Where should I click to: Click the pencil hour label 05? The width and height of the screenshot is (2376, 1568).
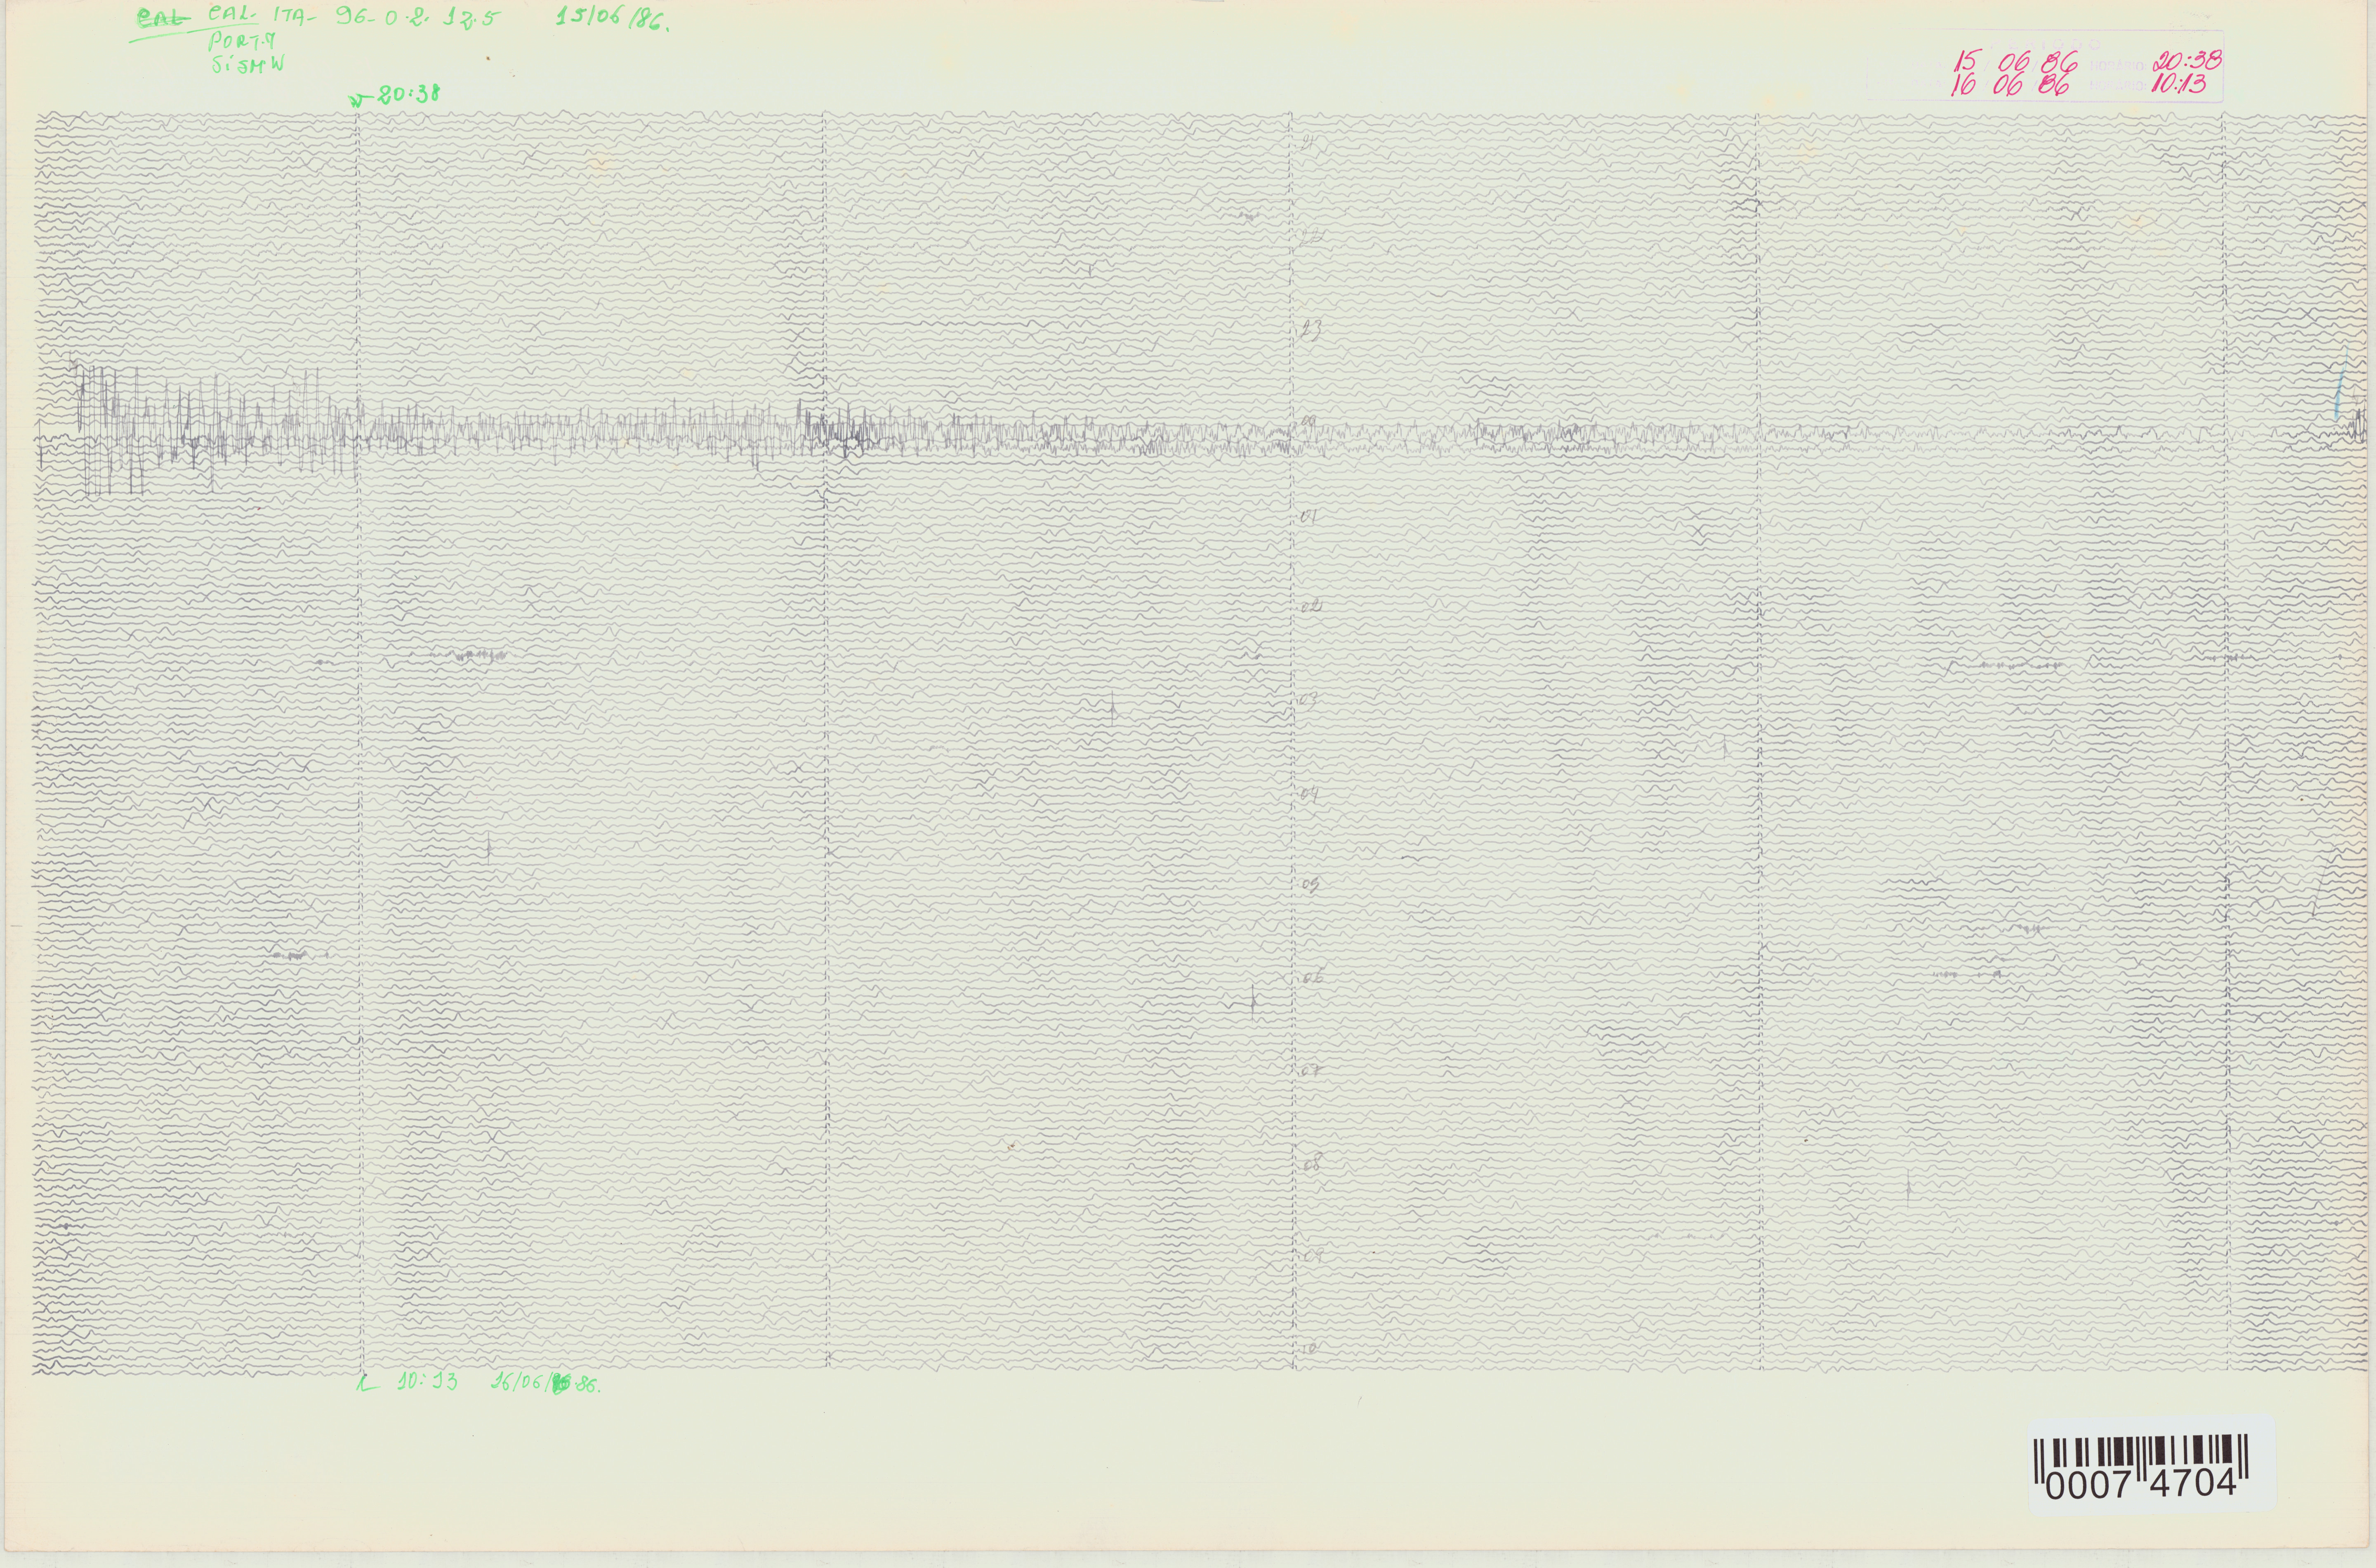(x=1311, y=885)
